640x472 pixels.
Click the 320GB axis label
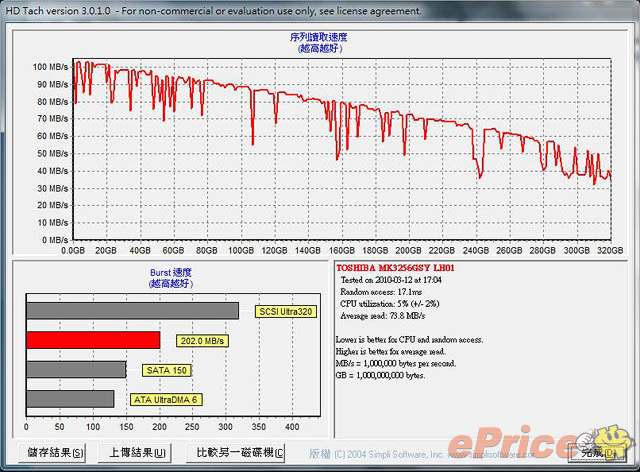tap(610, 250)
